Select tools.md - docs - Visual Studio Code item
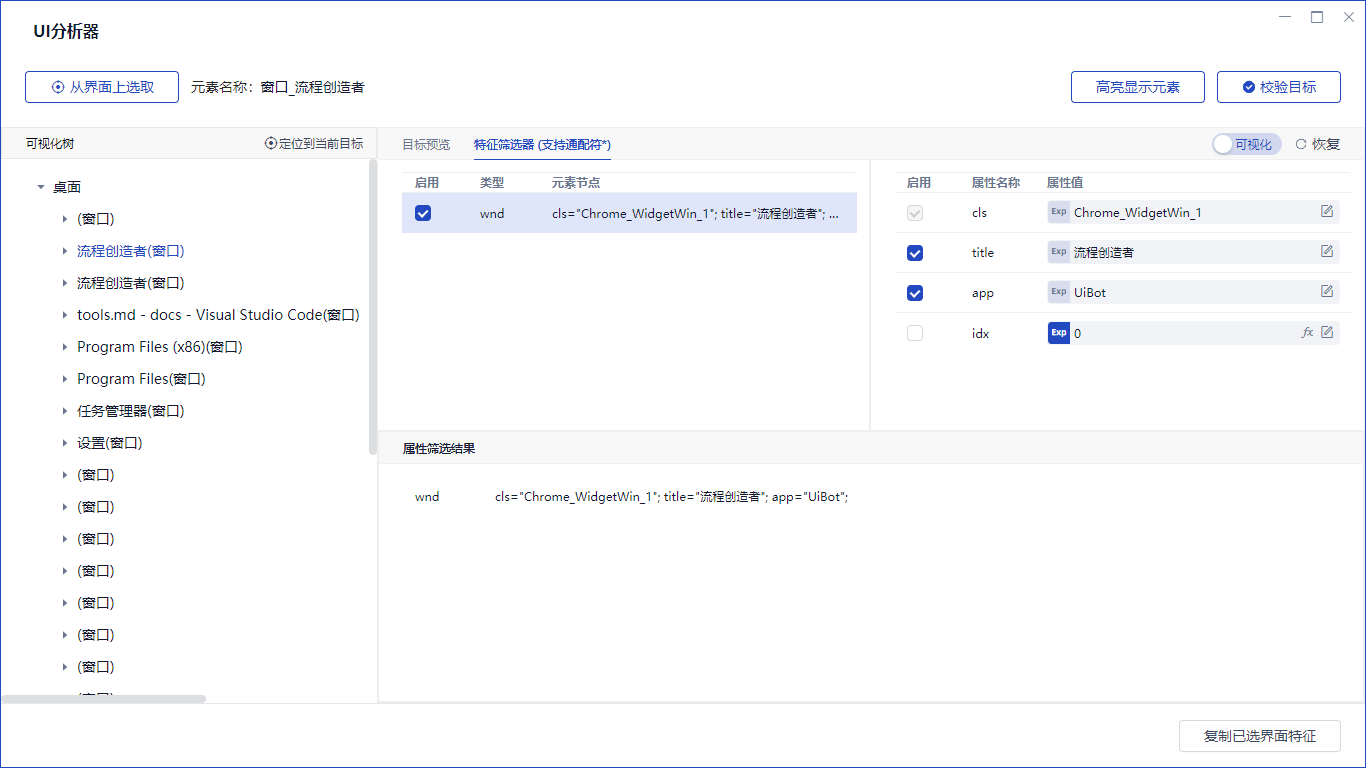The height and width of the screenshot is (768, 1366). coord(218,315)
